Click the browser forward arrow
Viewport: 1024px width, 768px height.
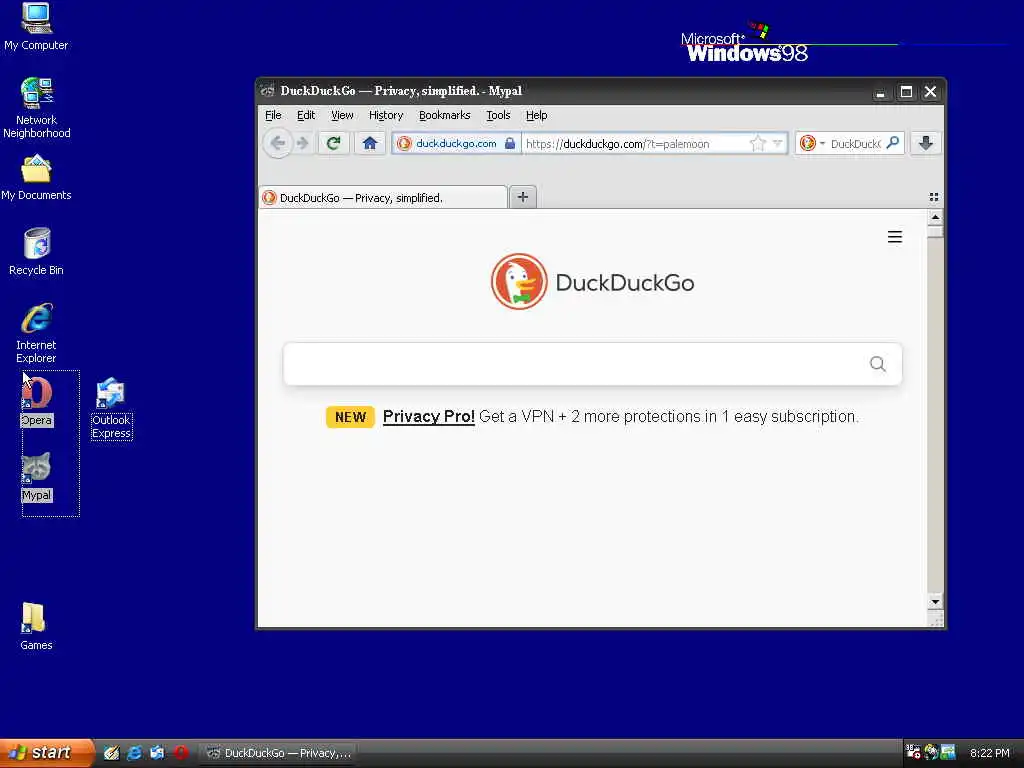(302, 143)
